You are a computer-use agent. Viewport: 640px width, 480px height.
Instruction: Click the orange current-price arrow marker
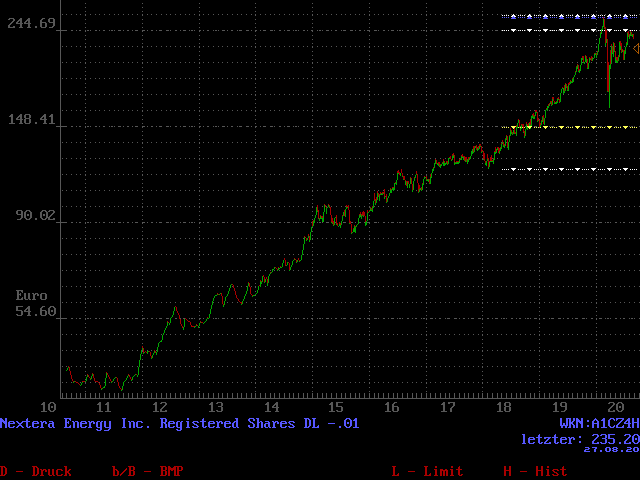pos(636,48)
